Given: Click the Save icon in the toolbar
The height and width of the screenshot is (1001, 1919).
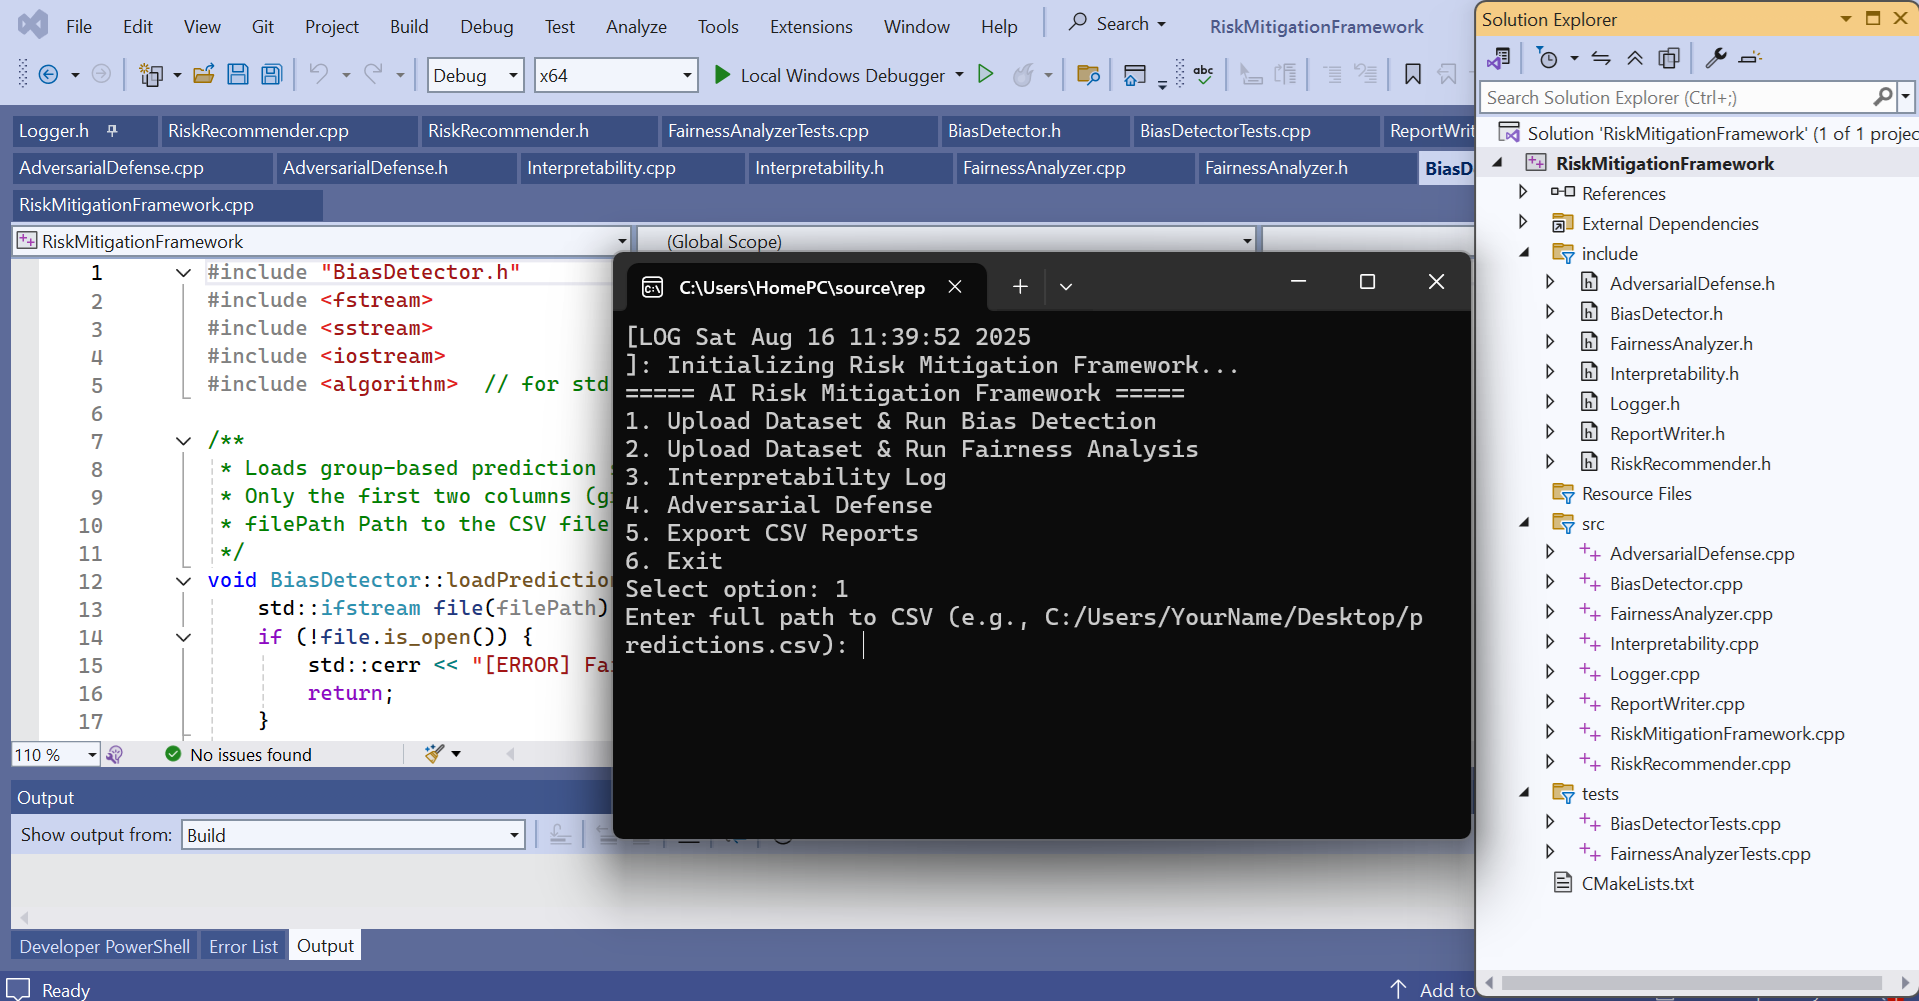Looking at the screenshot, I should click(x=238, y=74).
